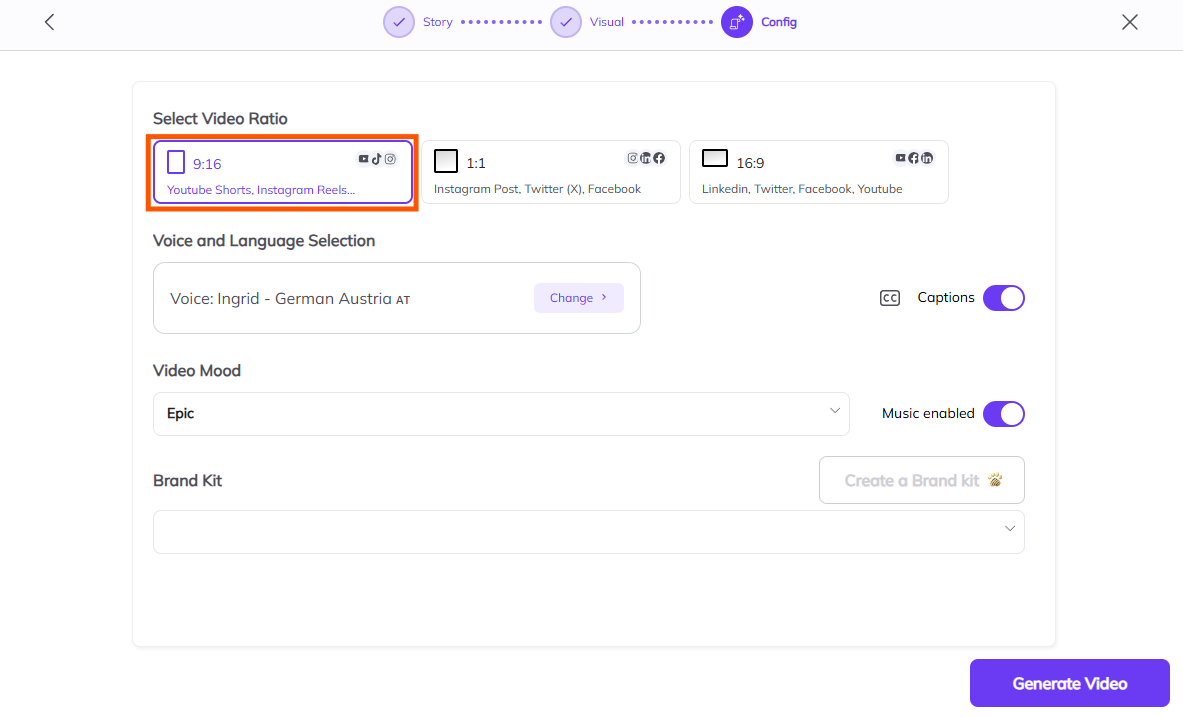Viewport: 1183px width, 717px height.
Task: Click the Generate Video button
Action: pyautogui.click(x=1070, y=683)
